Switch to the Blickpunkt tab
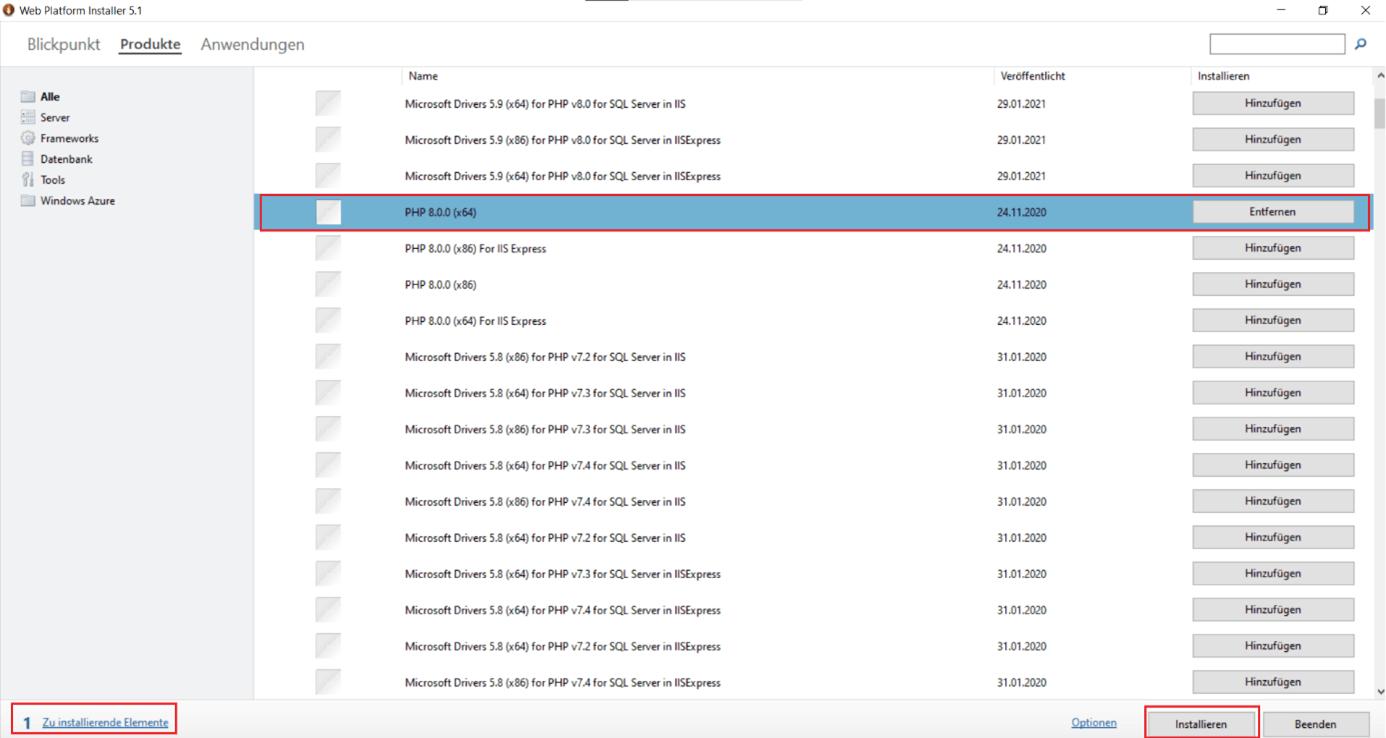The image size is (1386, 738). pyautogui.click(x=63, y=45)
